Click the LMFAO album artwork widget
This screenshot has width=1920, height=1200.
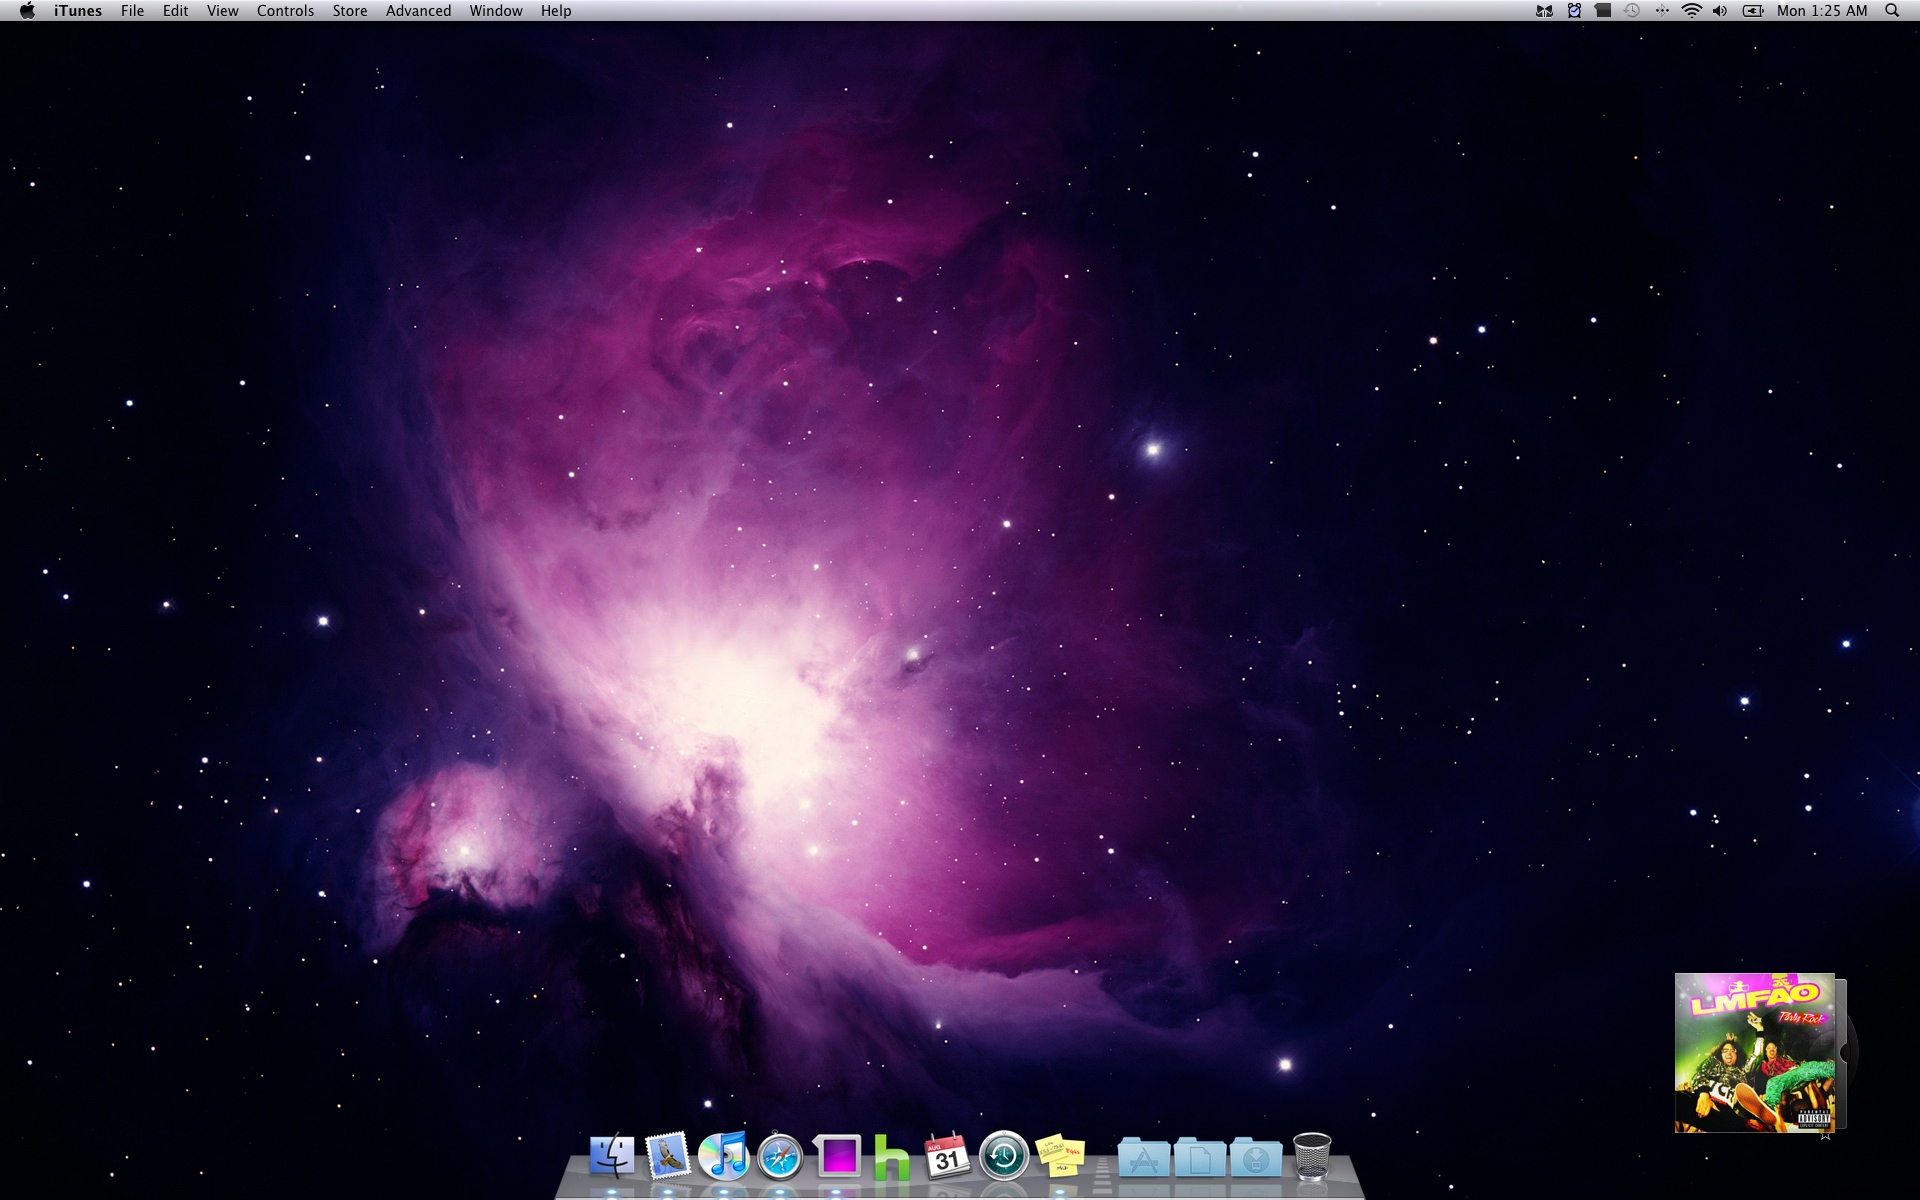click(1755, 1052)
